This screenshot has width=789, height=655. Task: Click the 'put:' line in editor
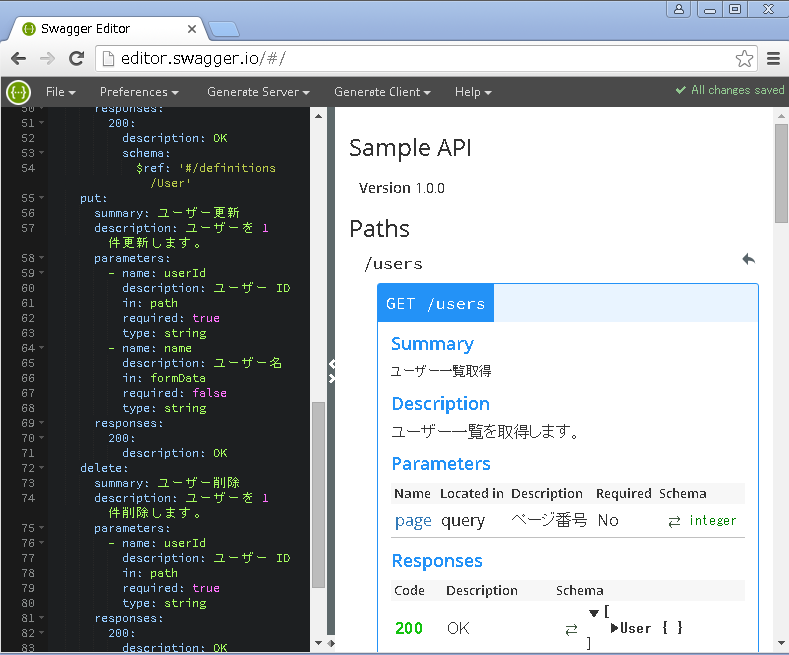tap(94, 198)
